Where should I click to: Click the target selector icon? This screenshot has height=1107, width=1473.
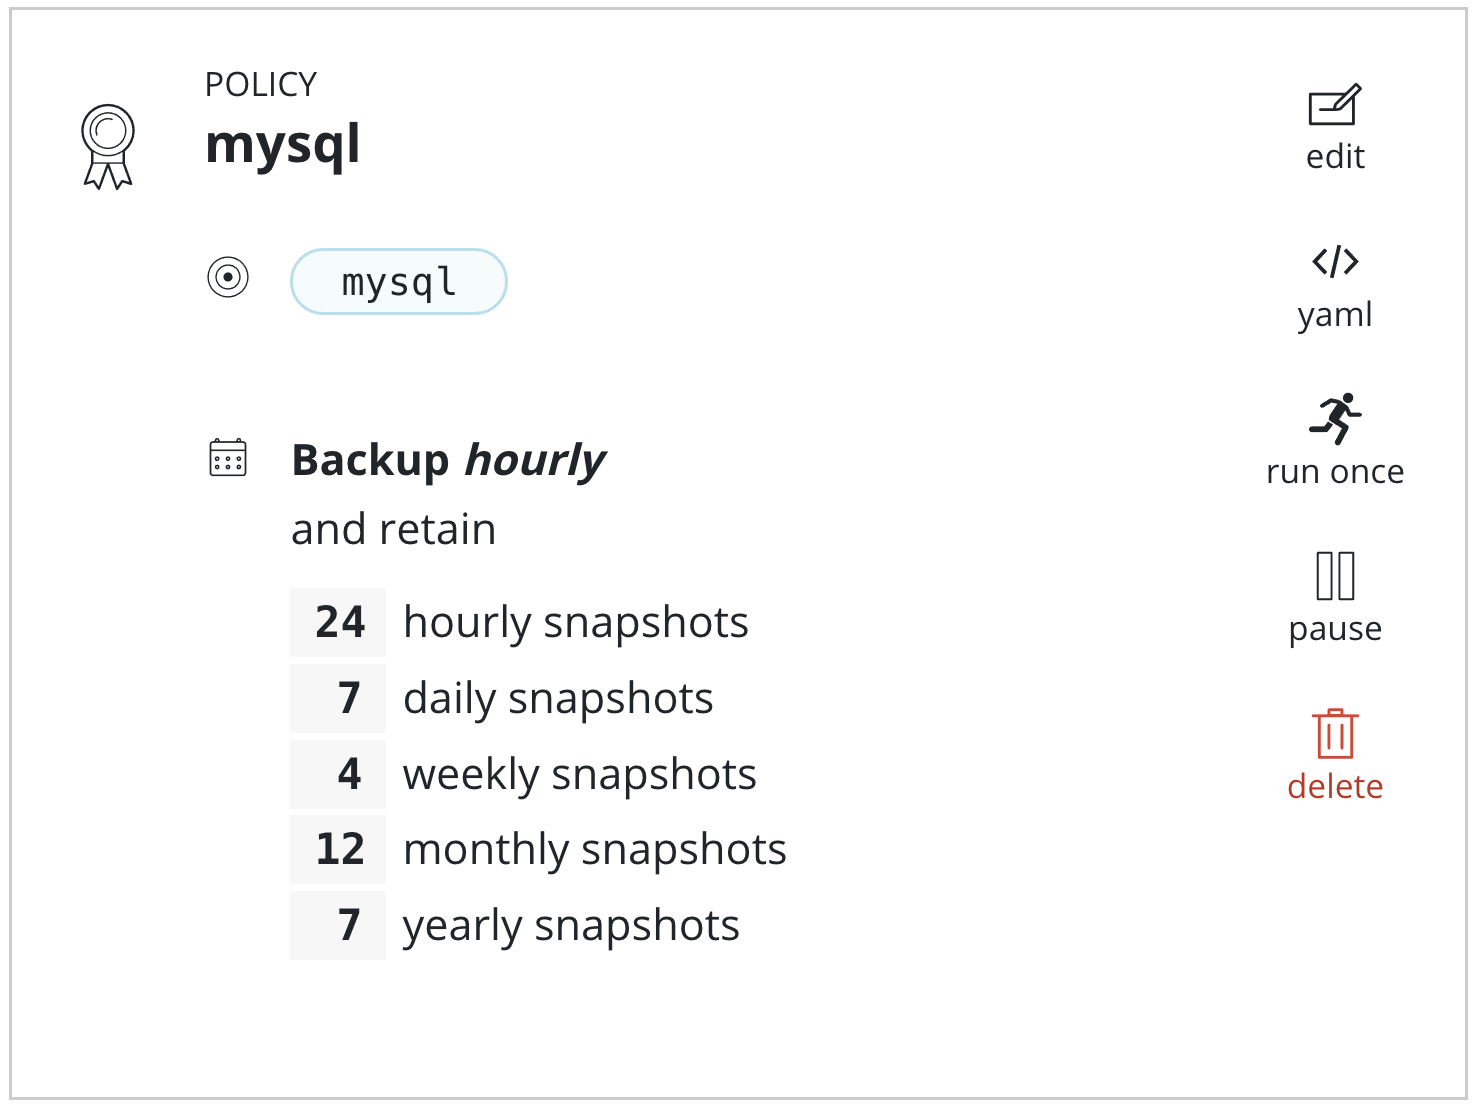click(228, 277)
